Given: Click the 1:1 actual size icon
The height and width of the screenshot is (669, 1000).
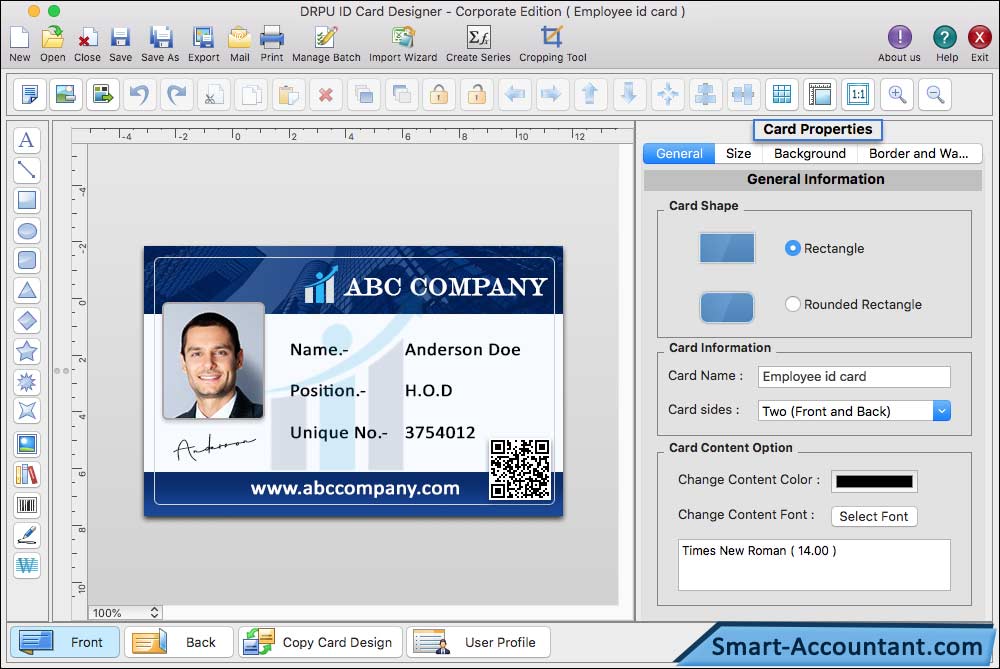Looking at the screenshot, I should [x=858, y=94].
